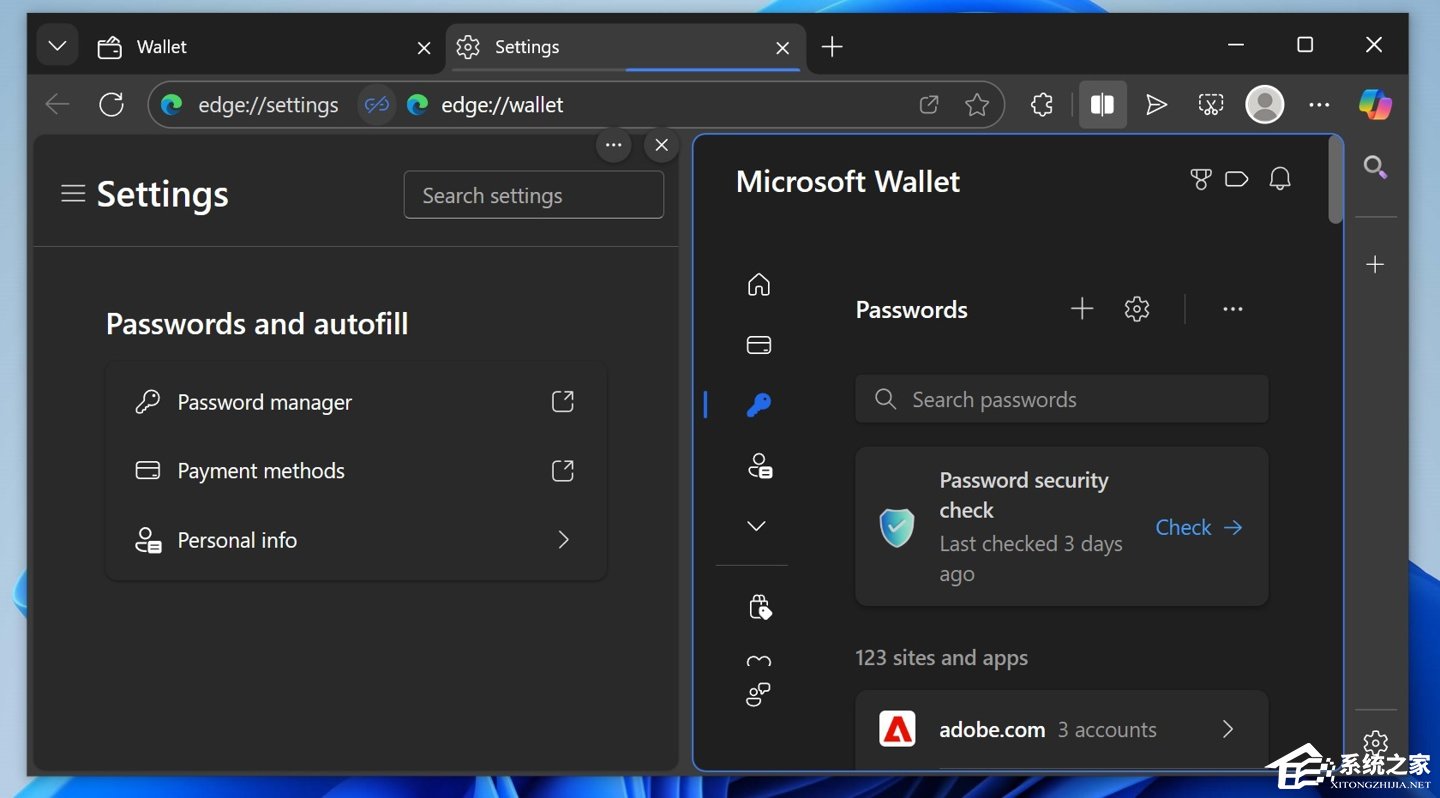1440x798 pixels.
Task: Close the Wallet tab
Action: coord(424,47)
